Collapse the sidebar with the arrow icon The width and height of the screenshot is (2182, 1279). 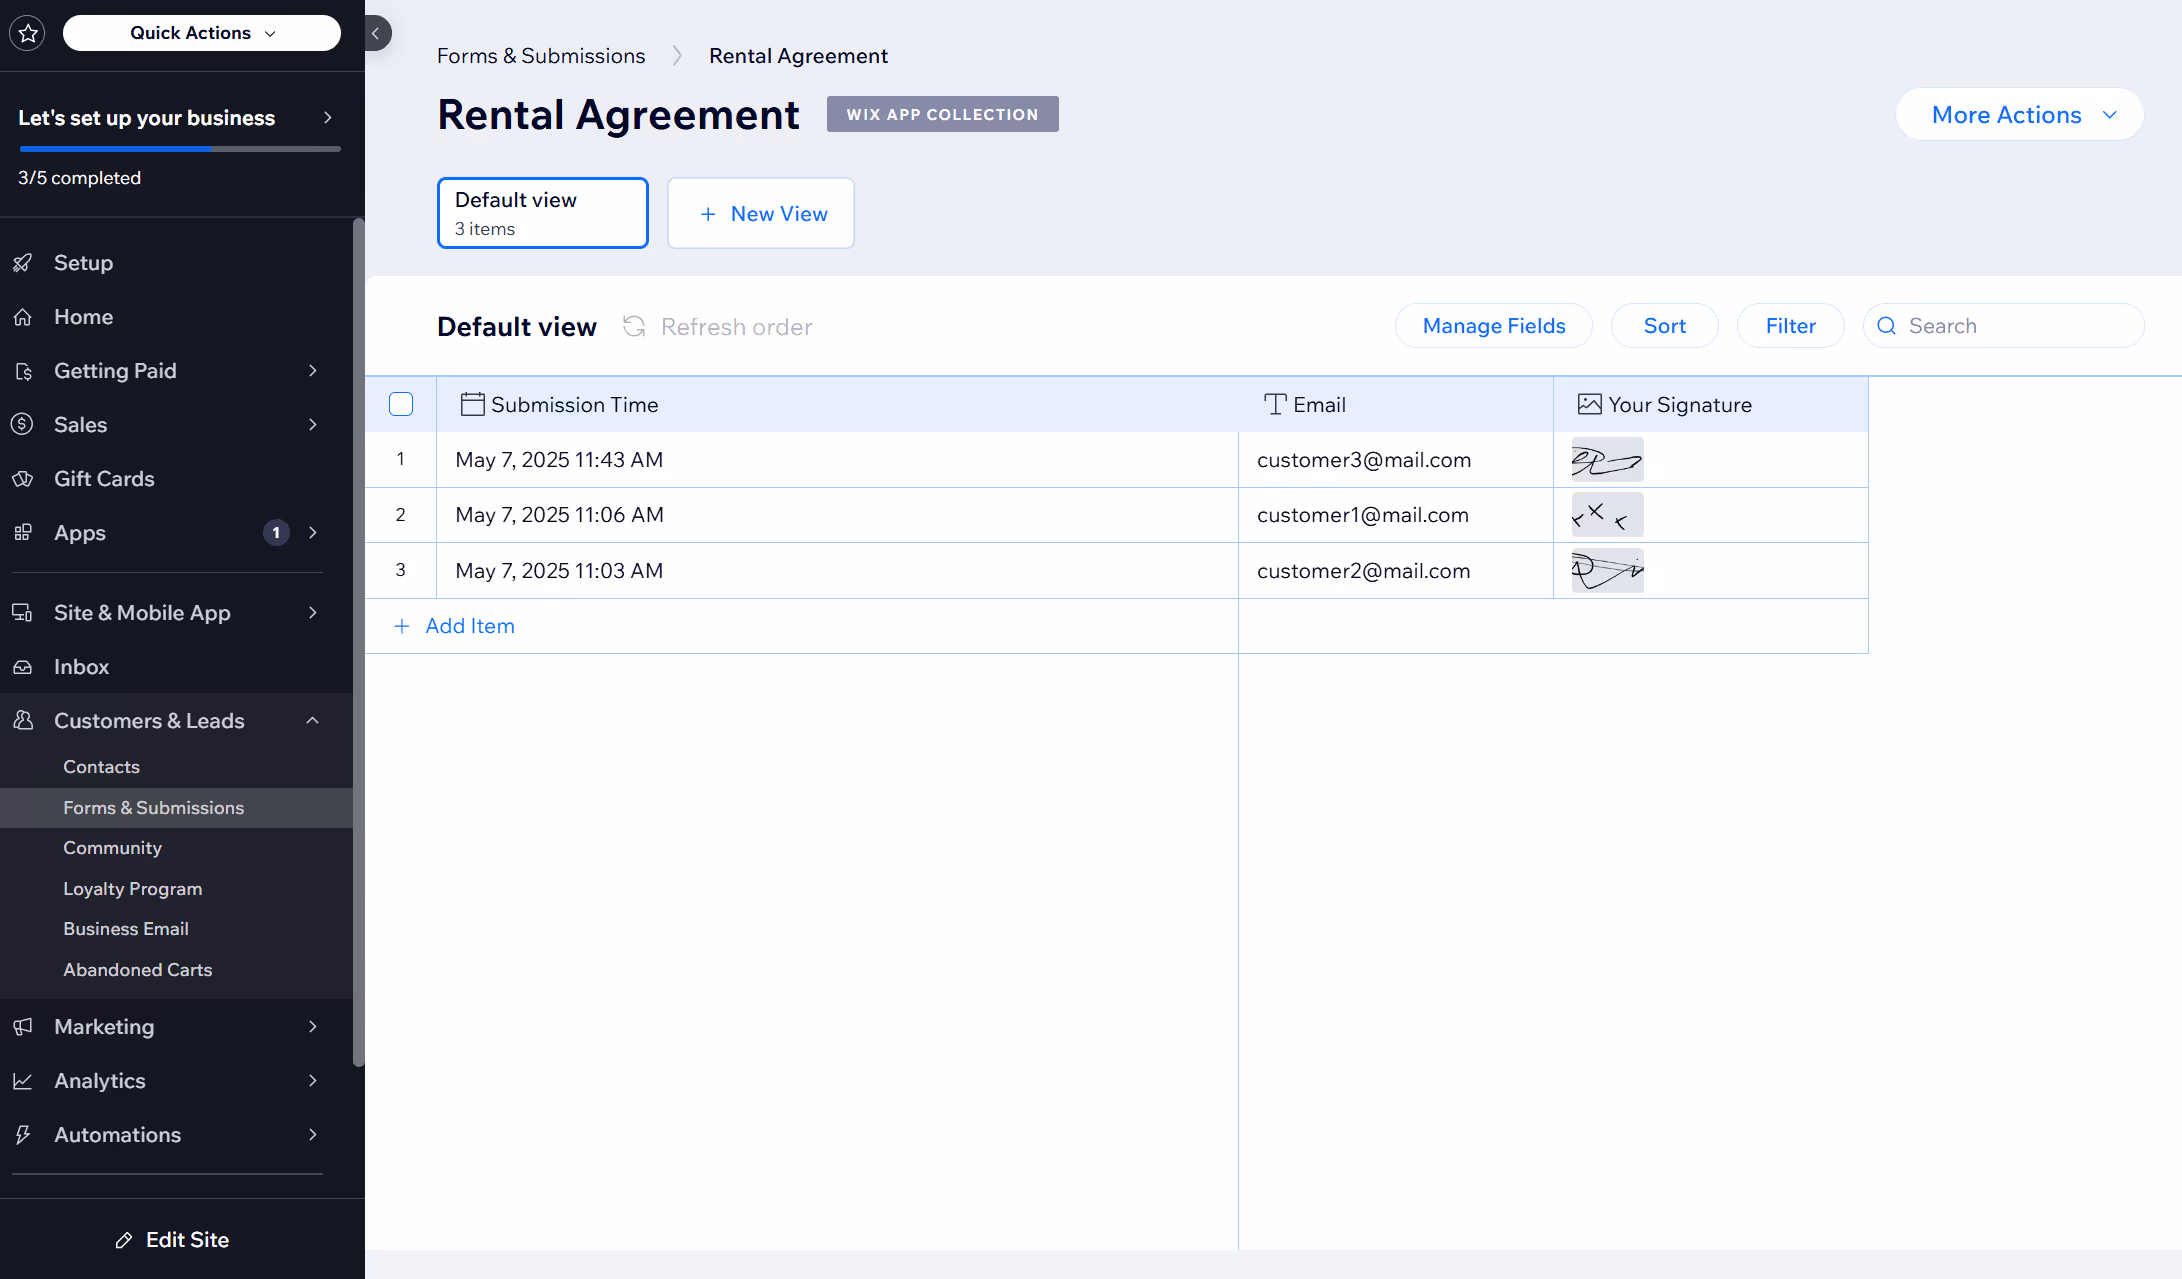[376, 32]
